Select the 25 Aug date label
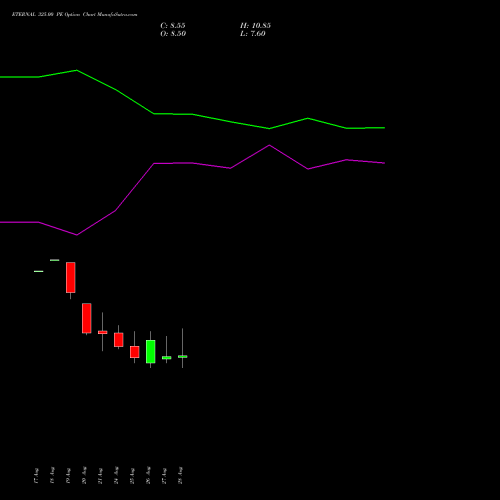The height and width of the screenshot is (500, 500). [x=132, y=475]
